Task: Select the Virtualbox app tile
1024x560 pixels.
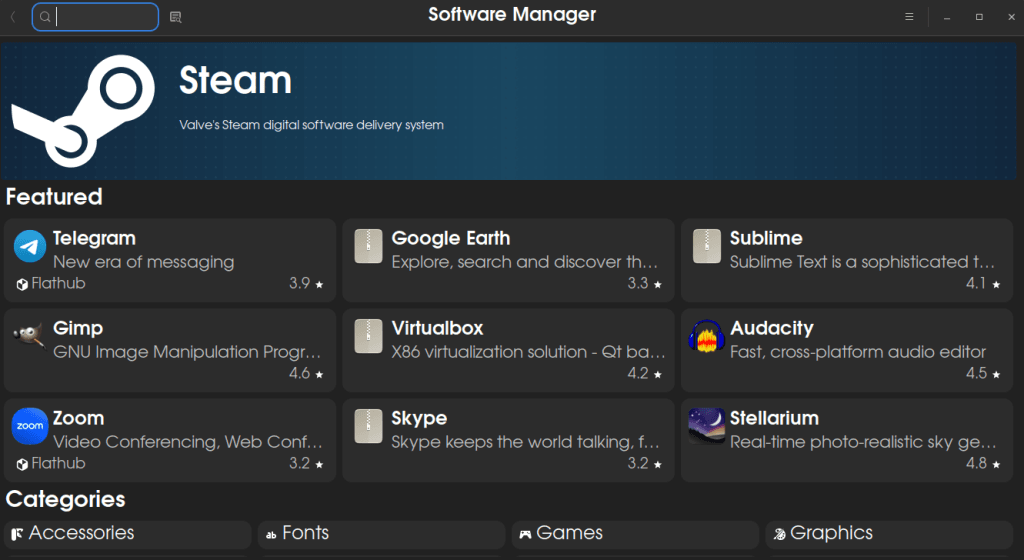Action: click(x=508, y=350)
